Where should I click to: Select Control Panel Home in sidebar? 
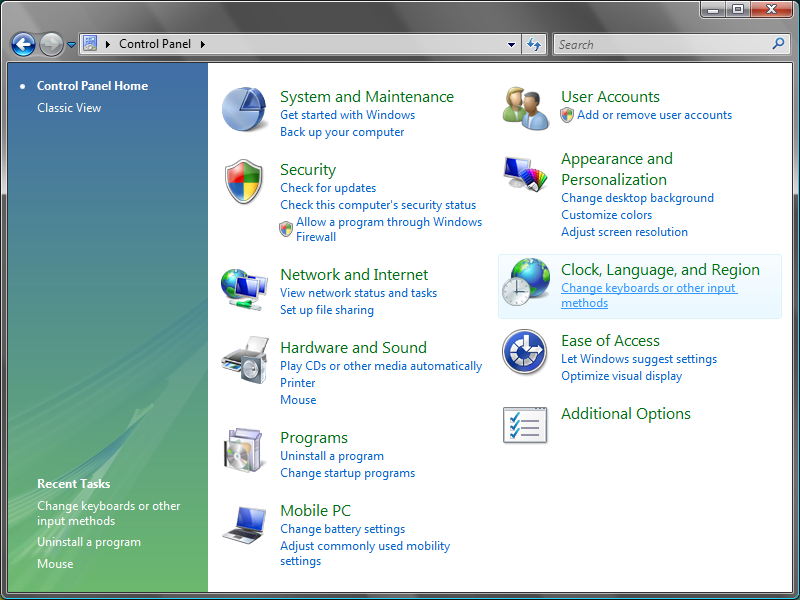coord(92,86)
